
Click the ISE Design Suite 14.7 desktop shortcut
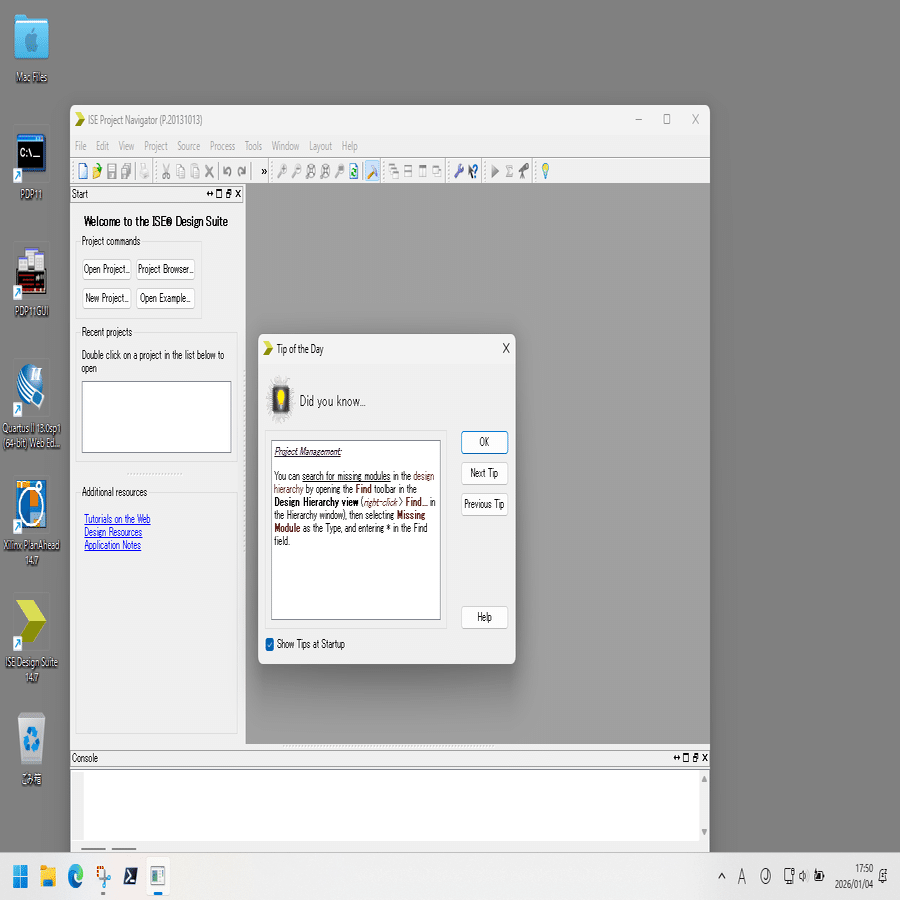32,638
